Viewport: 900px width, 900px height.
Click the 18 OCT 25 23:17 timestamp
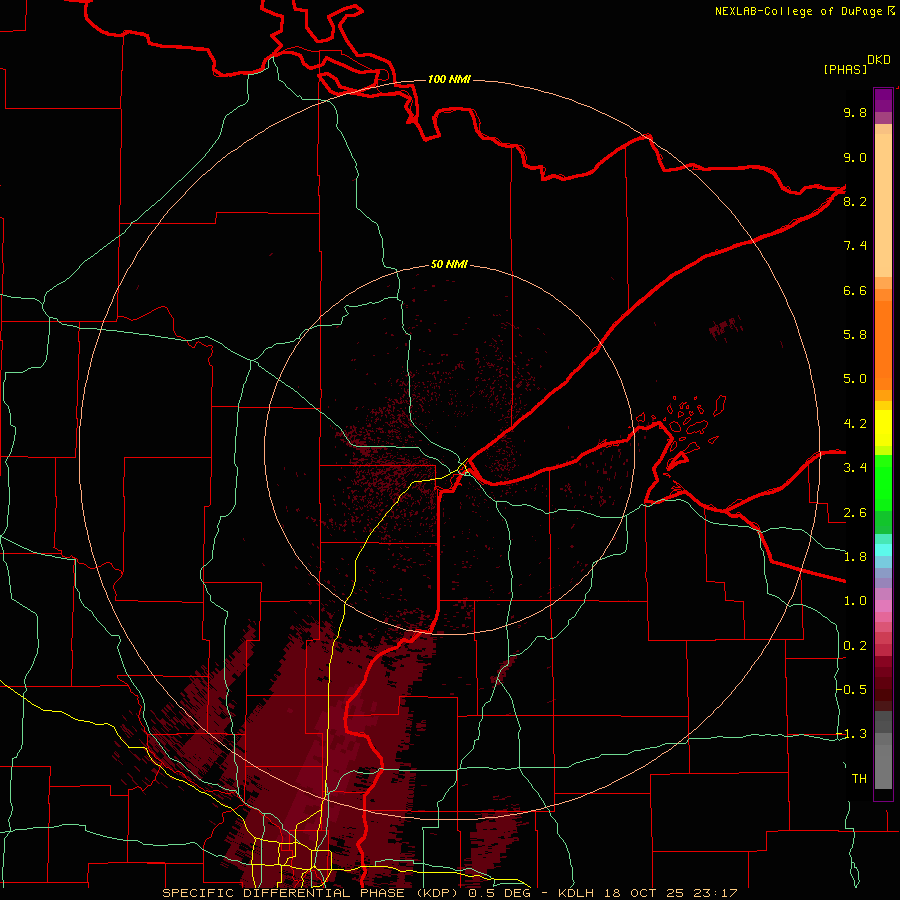click(x=669, y=893)
